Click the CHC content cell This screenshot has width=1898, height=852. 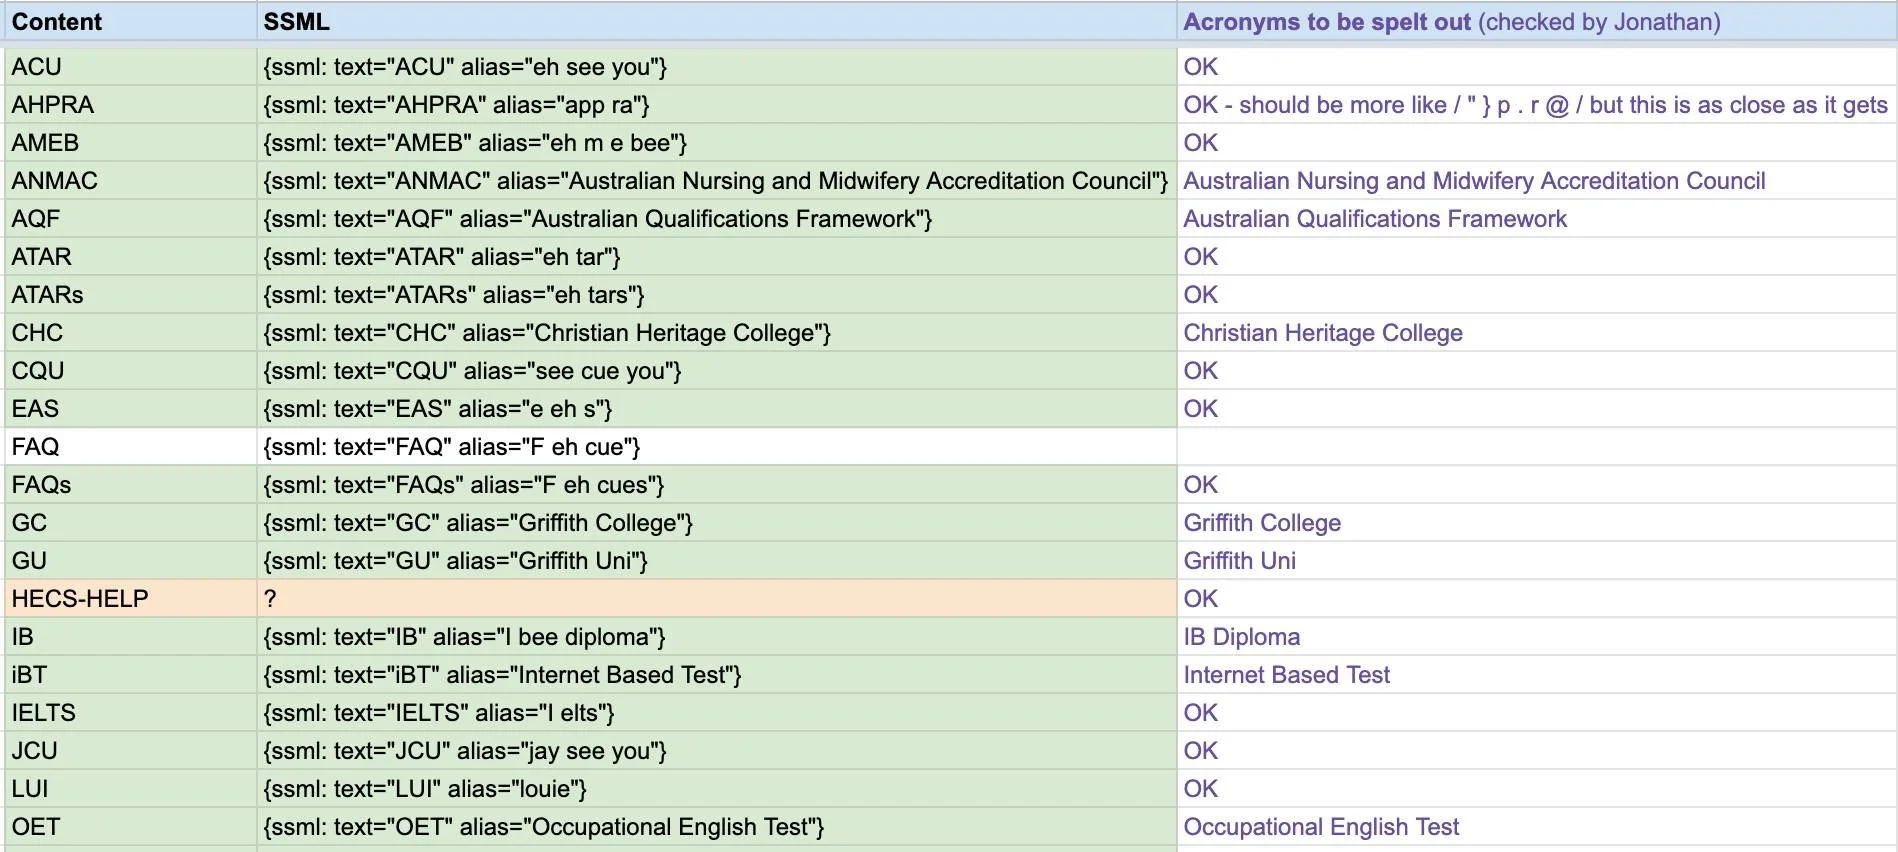(x=131, y=333)
